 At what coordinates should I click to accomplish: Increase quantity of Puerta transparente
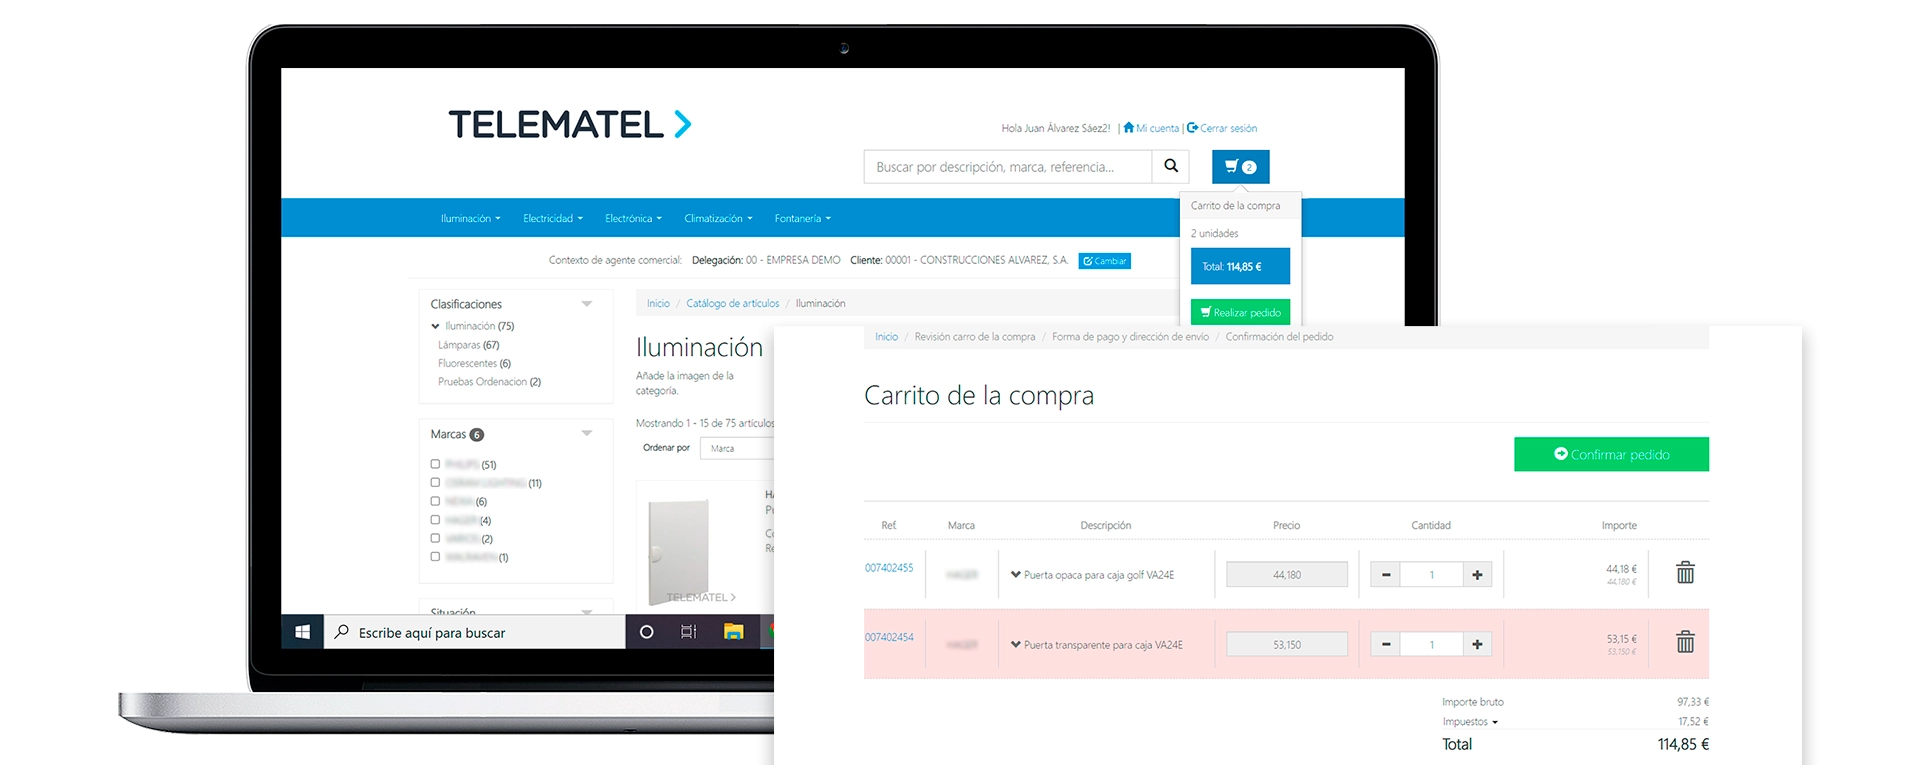tap(1477, 644)
